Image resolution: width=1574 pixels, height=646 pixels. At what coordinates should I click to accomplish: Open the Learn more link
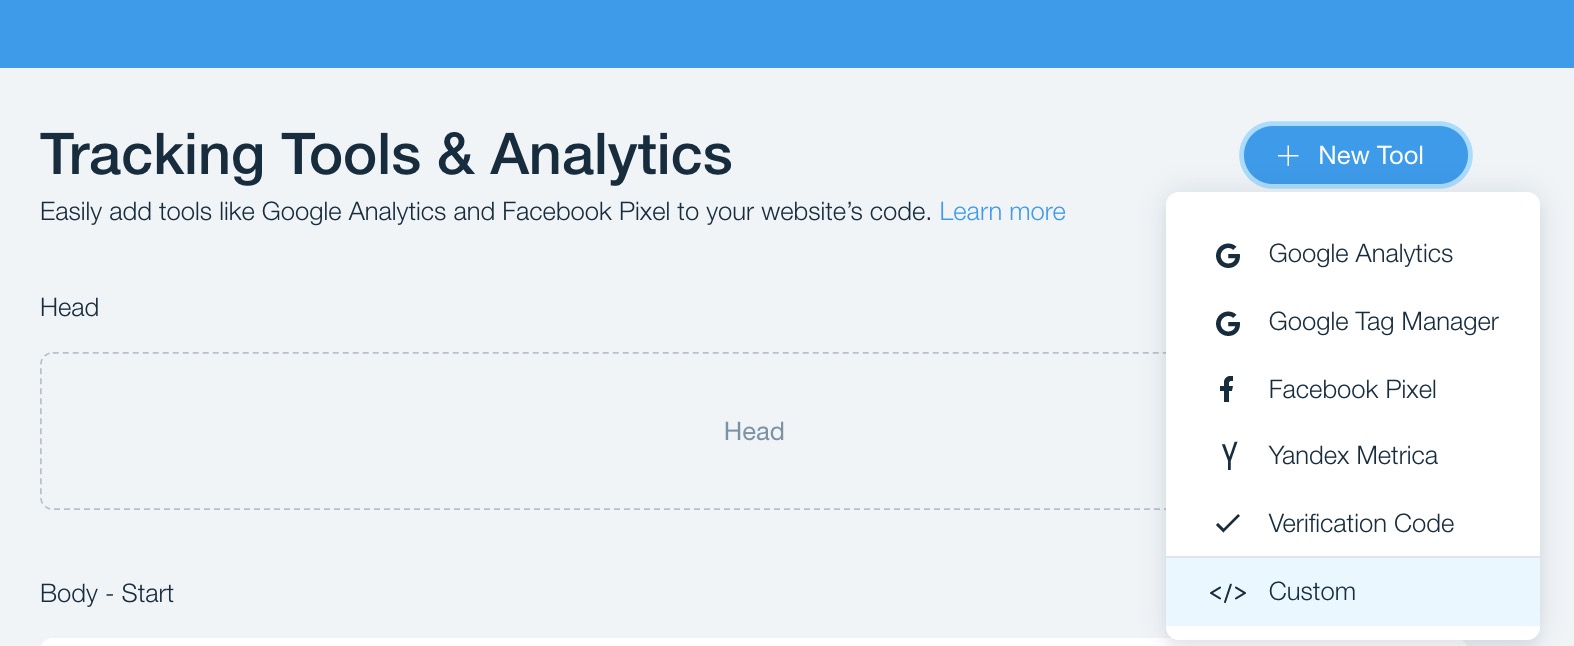click(x=1002, y=212)
